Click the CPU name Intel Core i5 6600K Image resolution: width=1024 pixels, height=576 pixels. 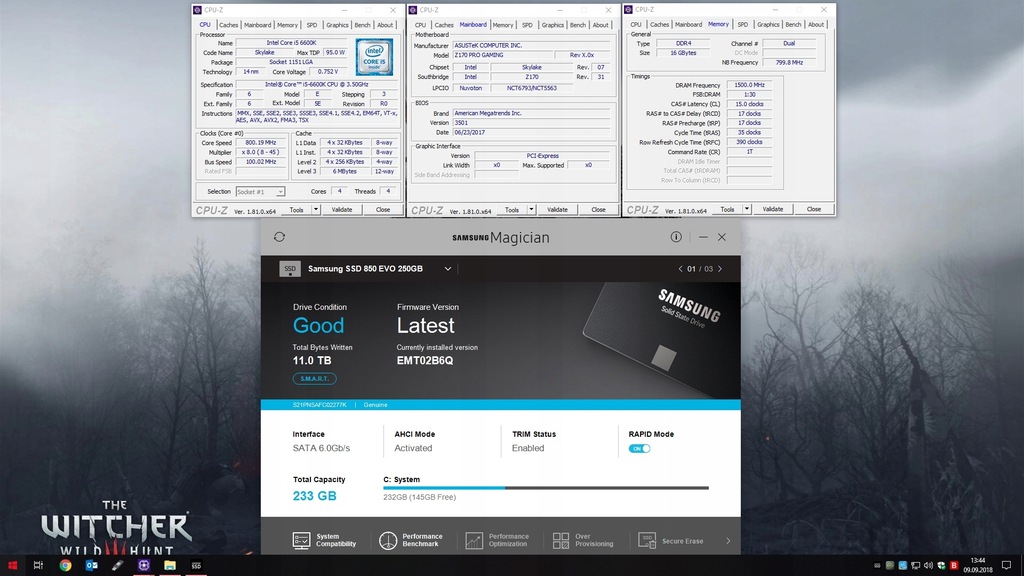(x=292, y=43)
